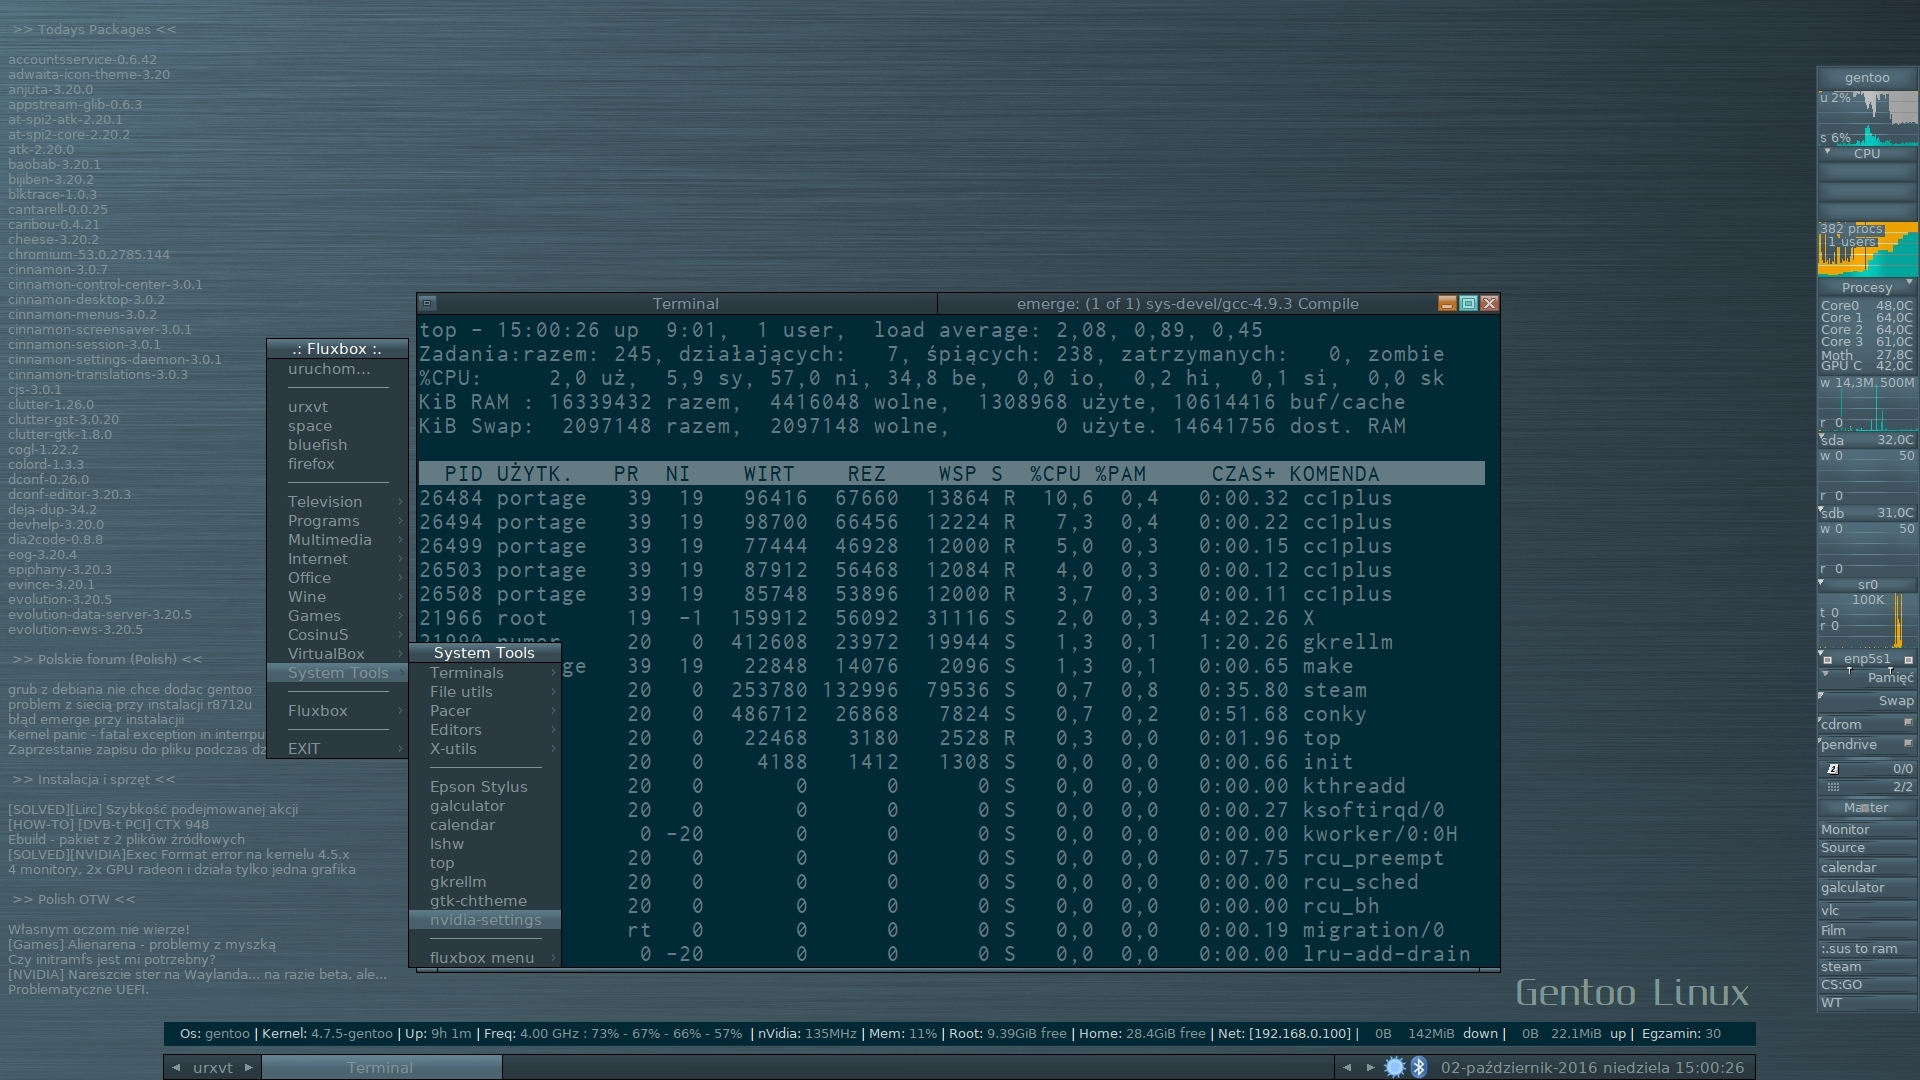The height and width of the screenshot is (1080, 1920).
Task: Open the Wine submenu
Action: 338,597
